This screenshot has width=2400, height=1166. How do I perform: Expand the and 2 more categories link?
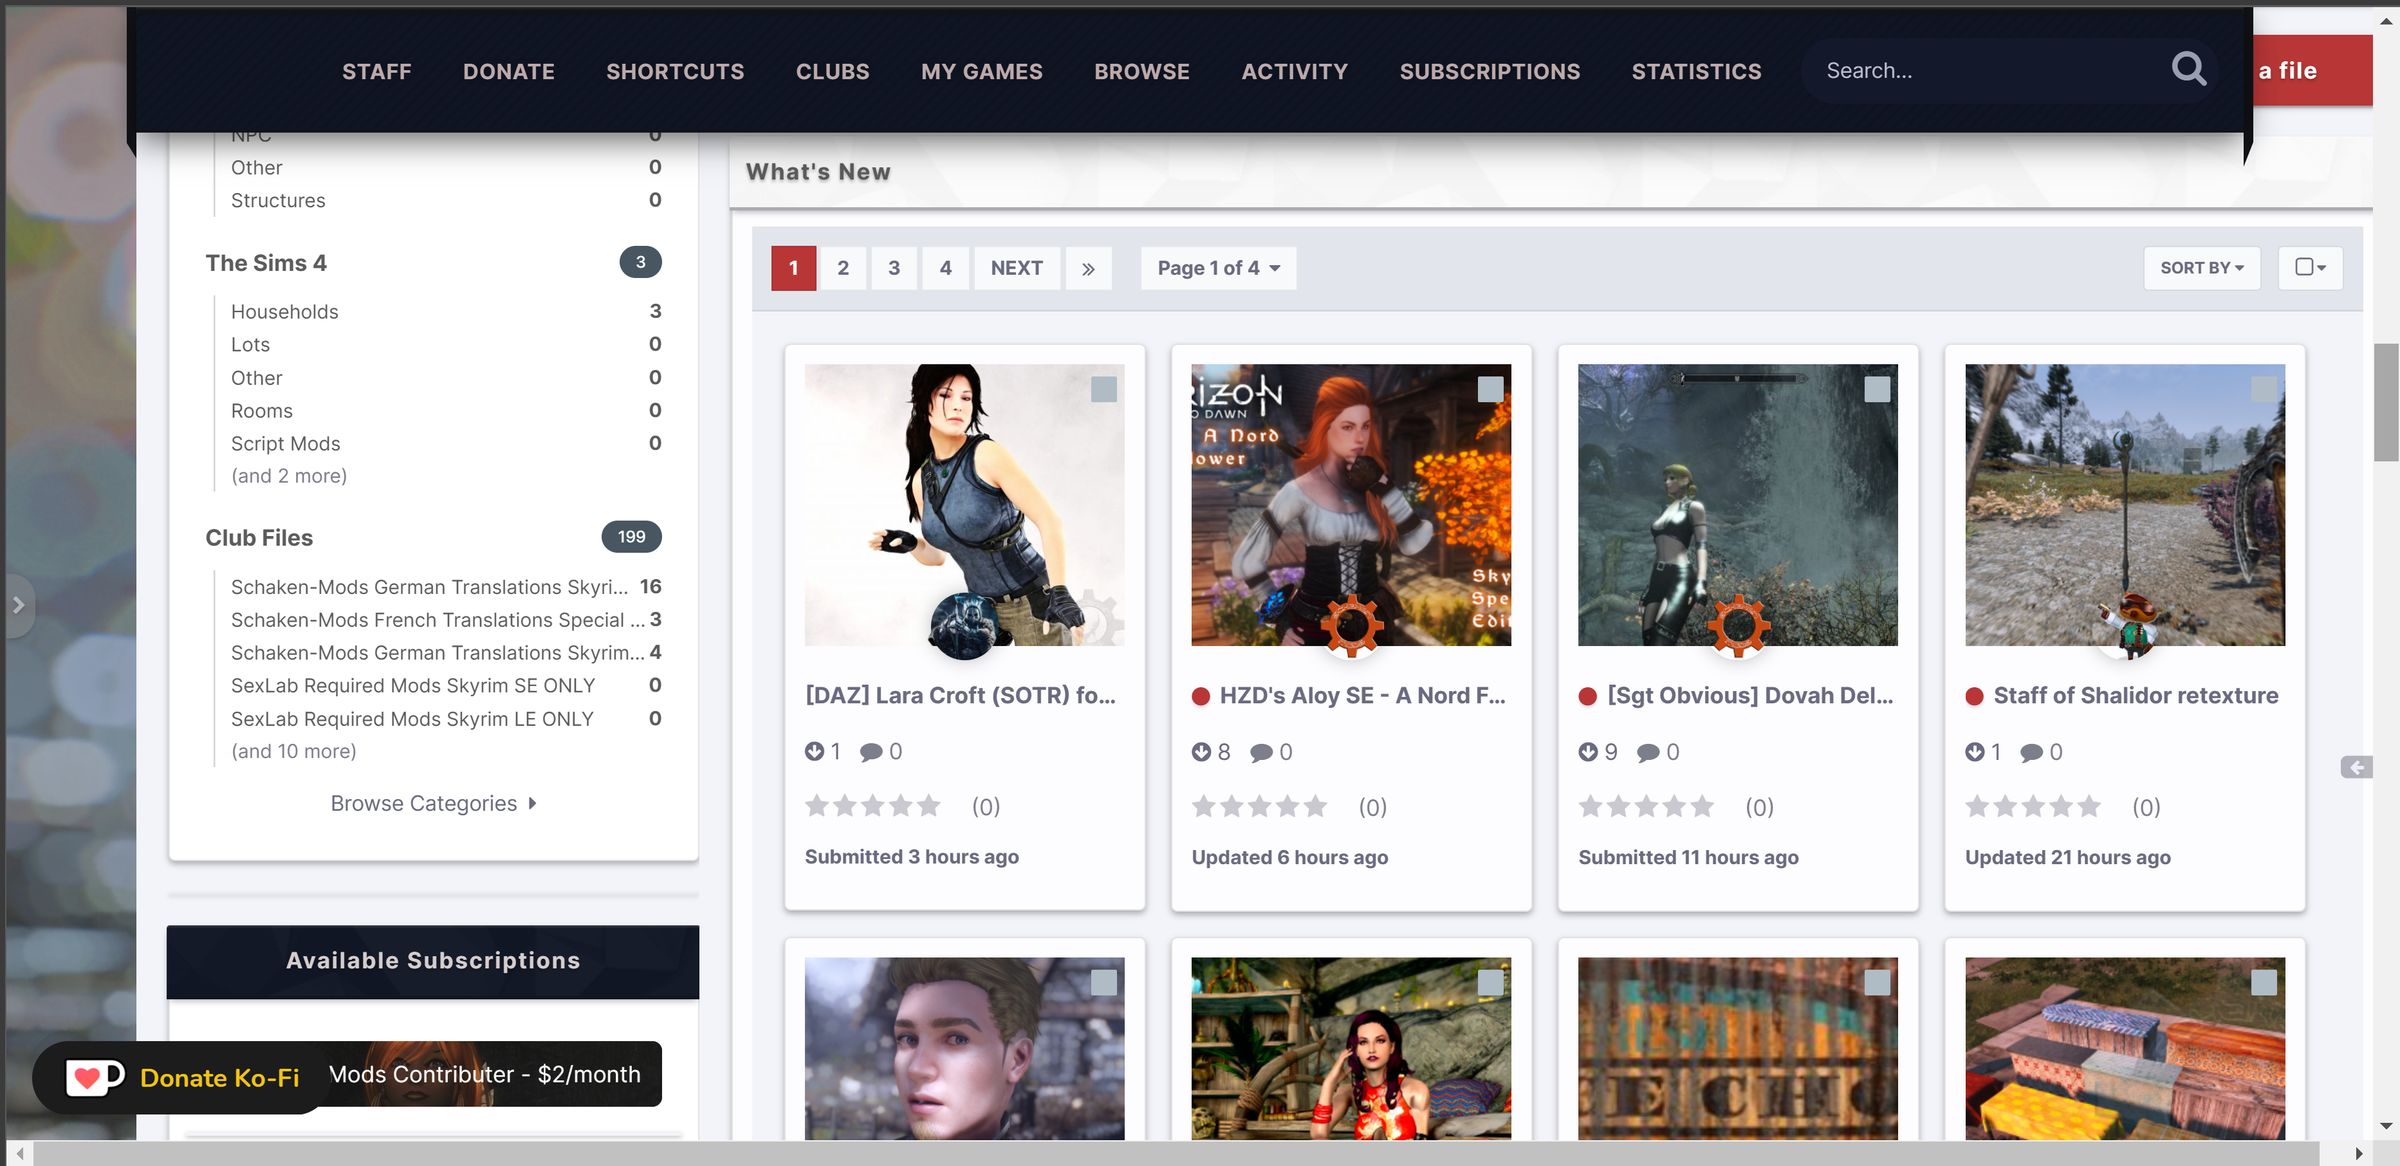[289, 476]
